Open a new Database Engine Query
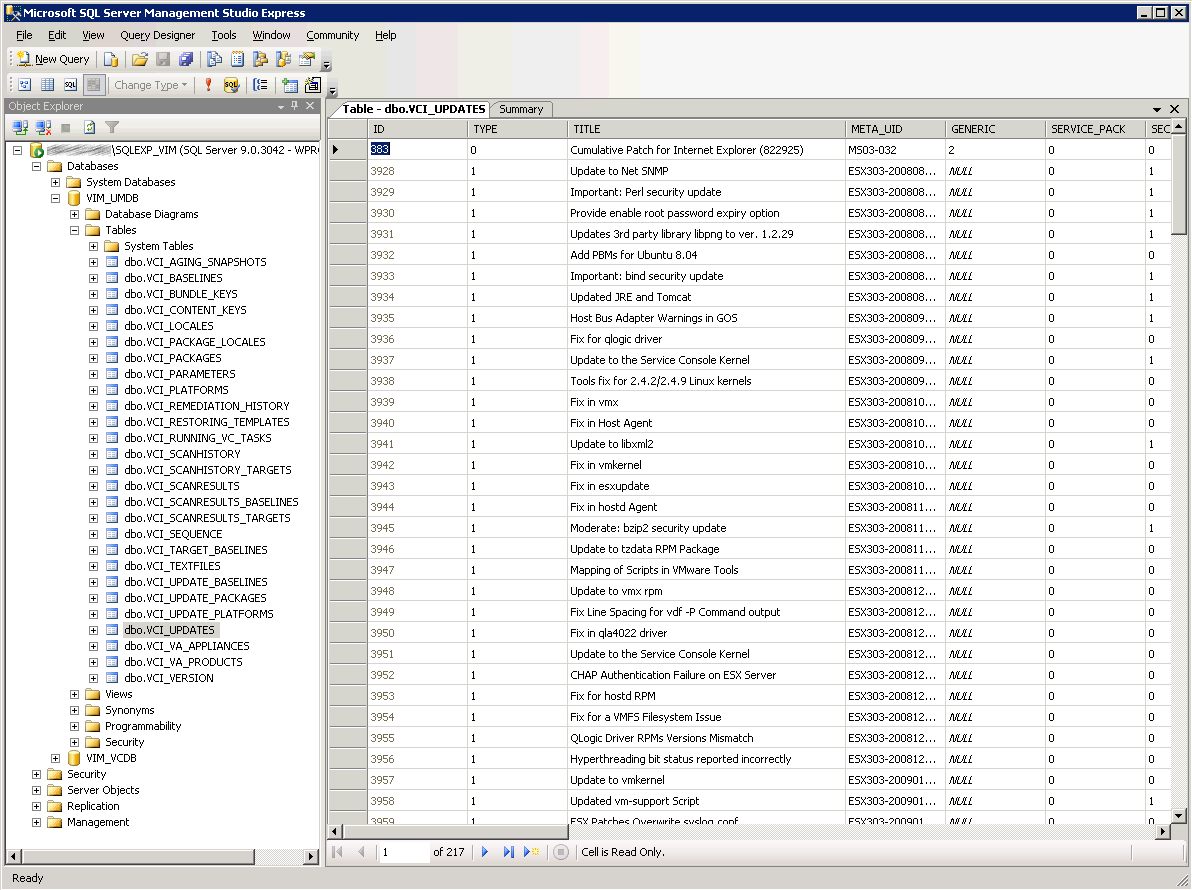Screen dimensions: 1192x890 click(x=111, y=59)
